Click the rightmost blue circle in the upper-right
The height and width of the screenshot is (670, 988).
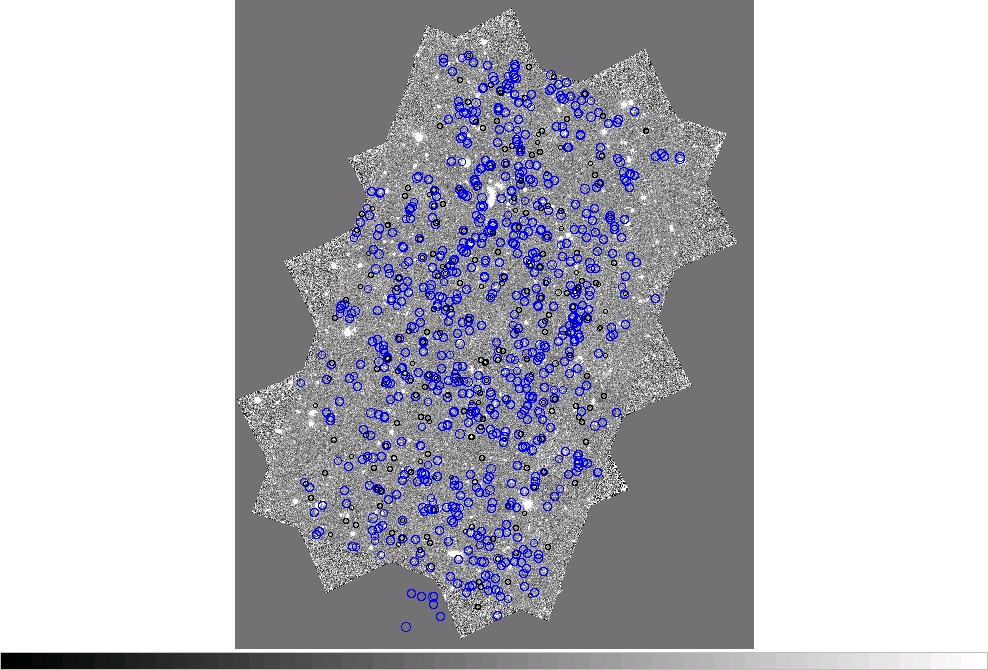pos(680,158)
